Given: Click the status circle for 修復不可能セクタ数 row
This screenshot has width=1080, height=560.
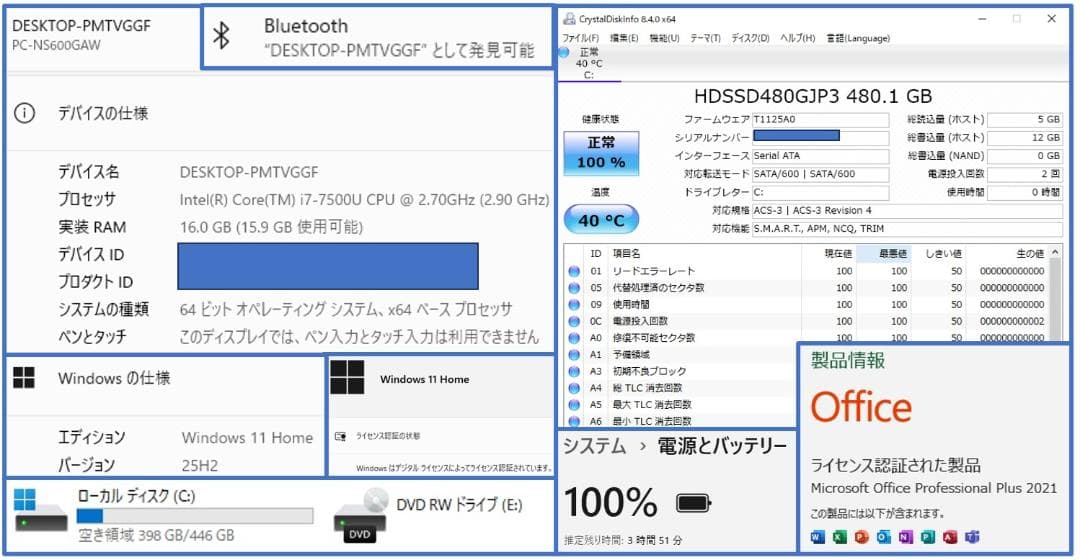Looking at the screenshot, I should 574,338.
